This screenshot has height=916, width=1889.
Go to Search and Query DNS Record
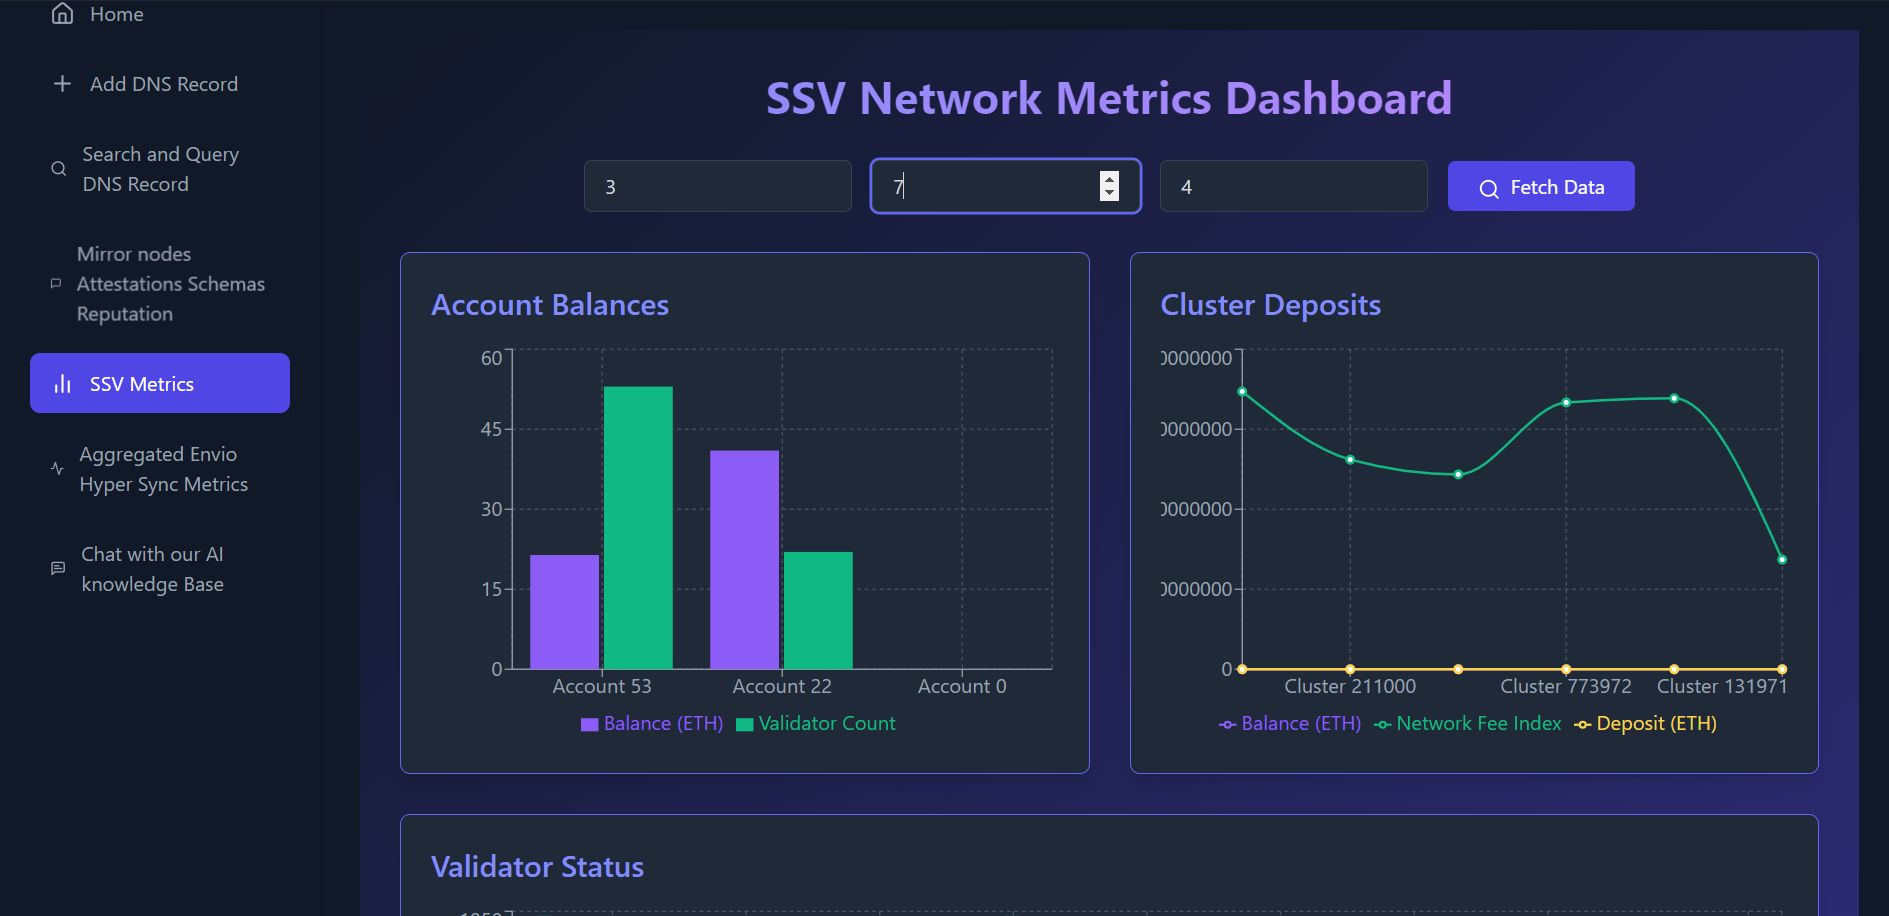160,169
